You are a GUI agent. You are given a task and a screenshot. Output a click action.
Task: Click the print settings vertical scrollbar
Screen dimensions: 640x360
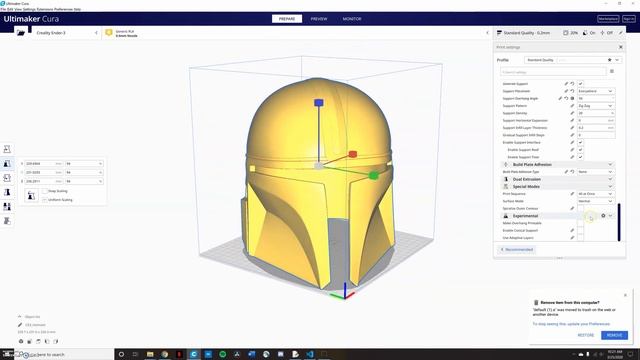pos(619,222)
